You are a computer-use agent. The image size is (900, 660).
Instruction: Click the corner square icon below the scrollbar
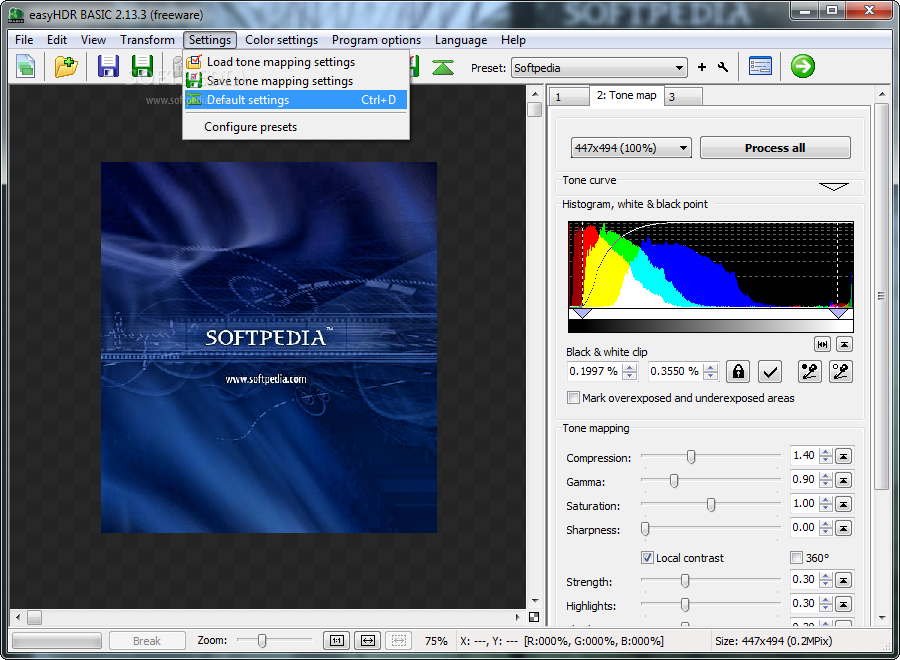534,617
